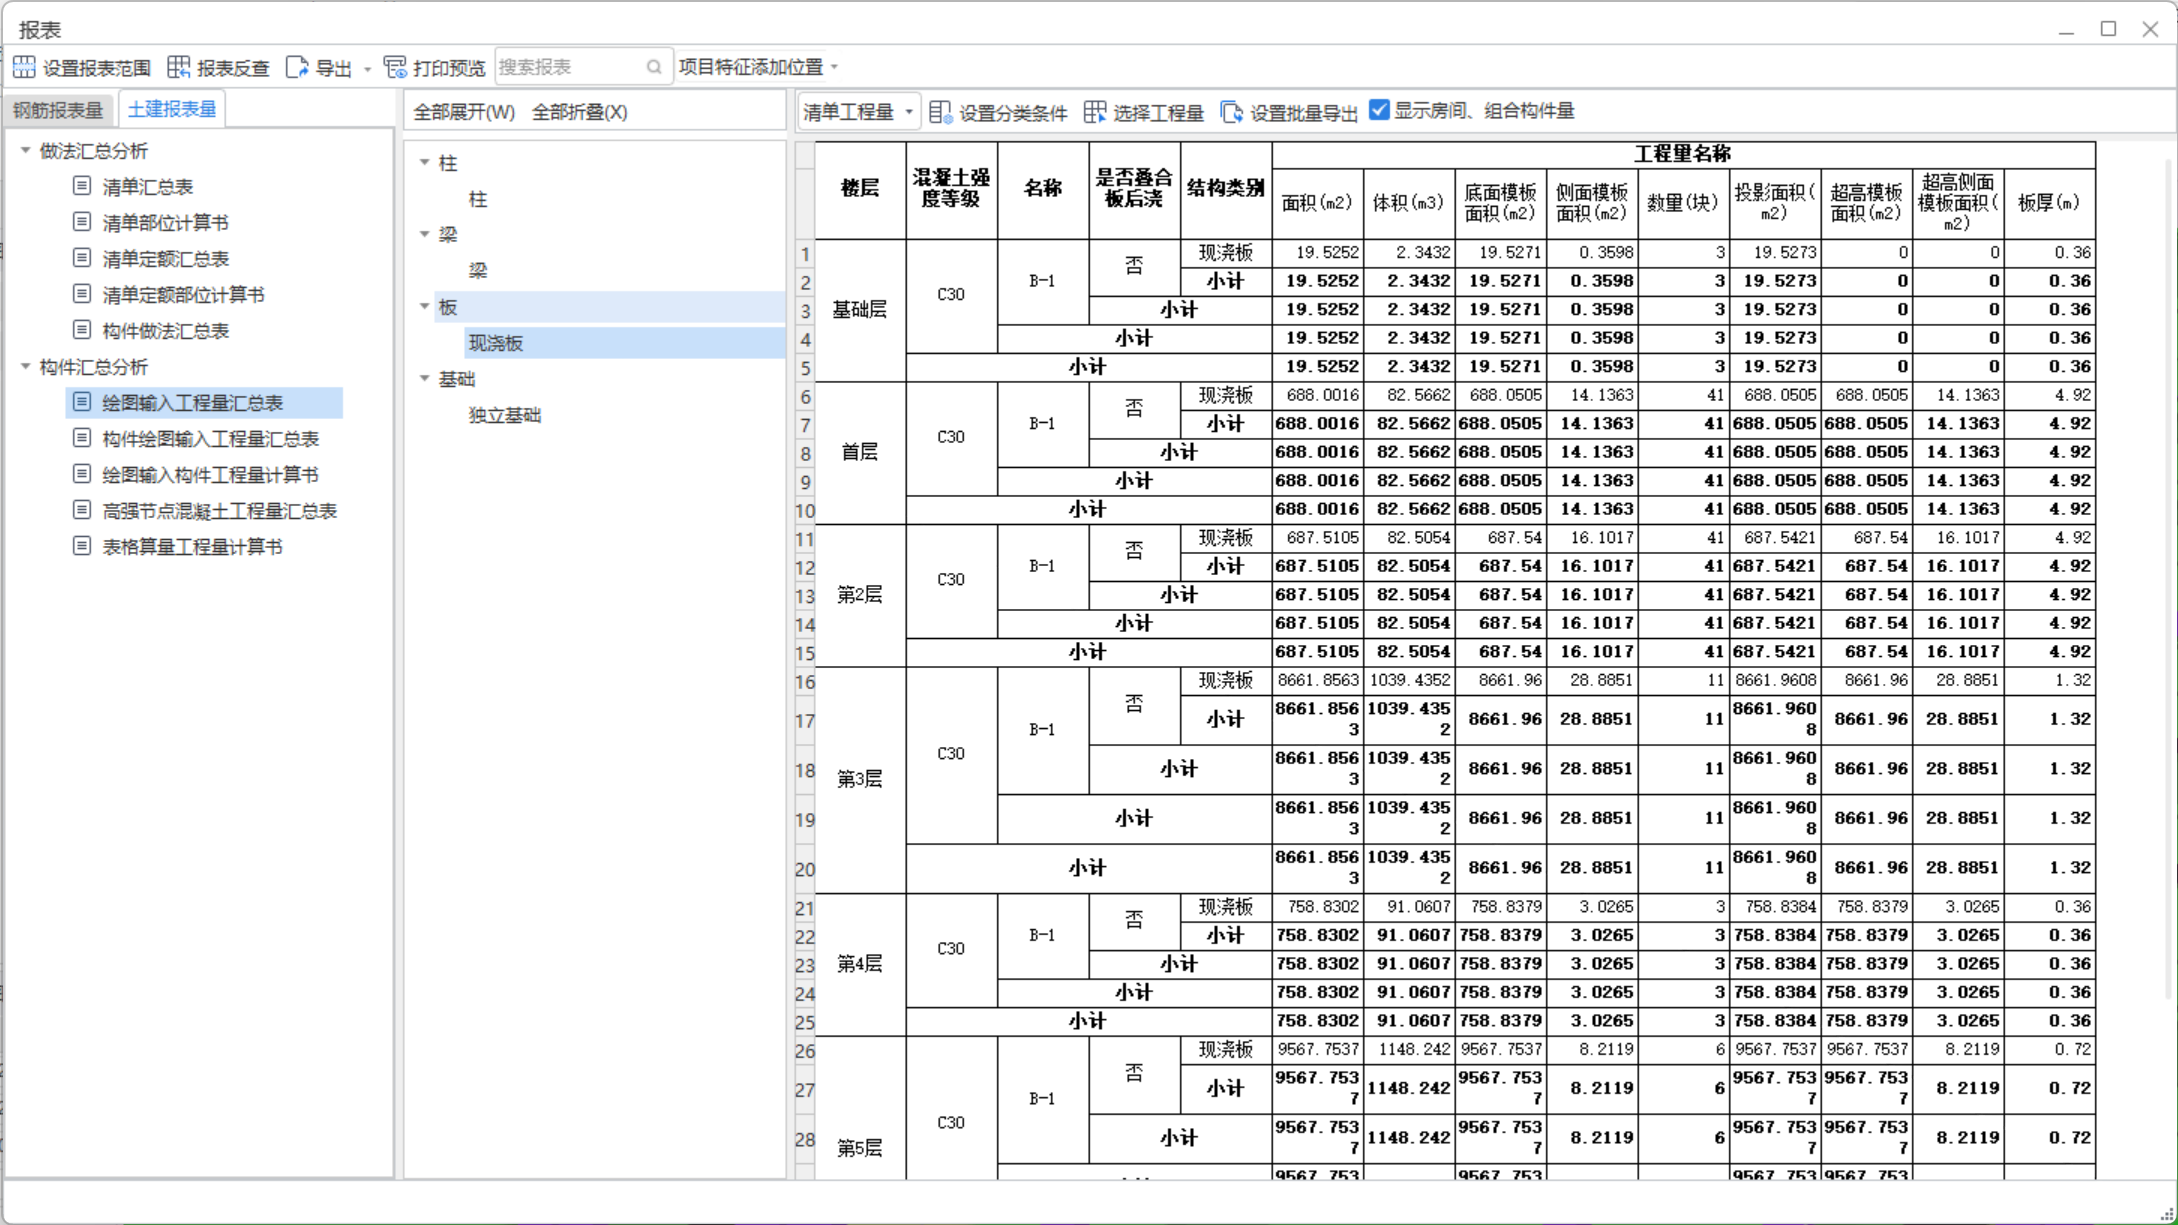Click the document icon beside 构件做法汇总表
This screenshot has width=2178, height=1225.
point(82,330)
